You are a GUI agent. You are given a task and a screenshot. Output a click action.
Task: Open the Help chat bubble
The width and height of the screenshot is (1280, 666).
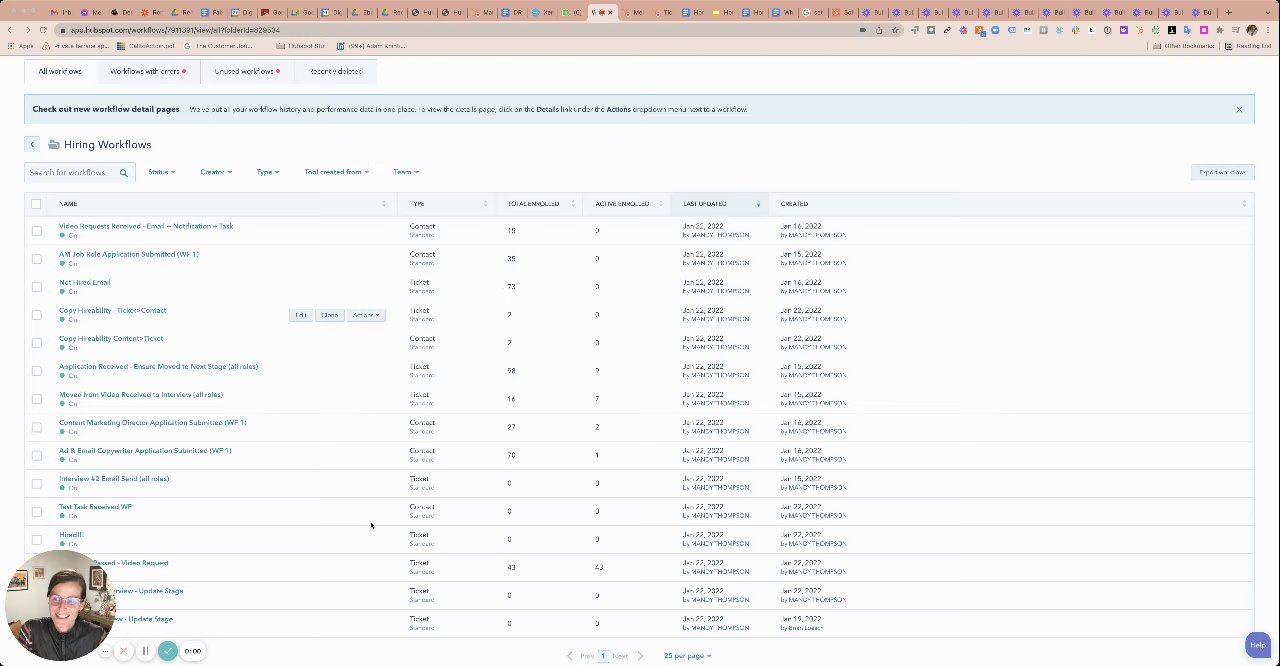(1257, 645)
